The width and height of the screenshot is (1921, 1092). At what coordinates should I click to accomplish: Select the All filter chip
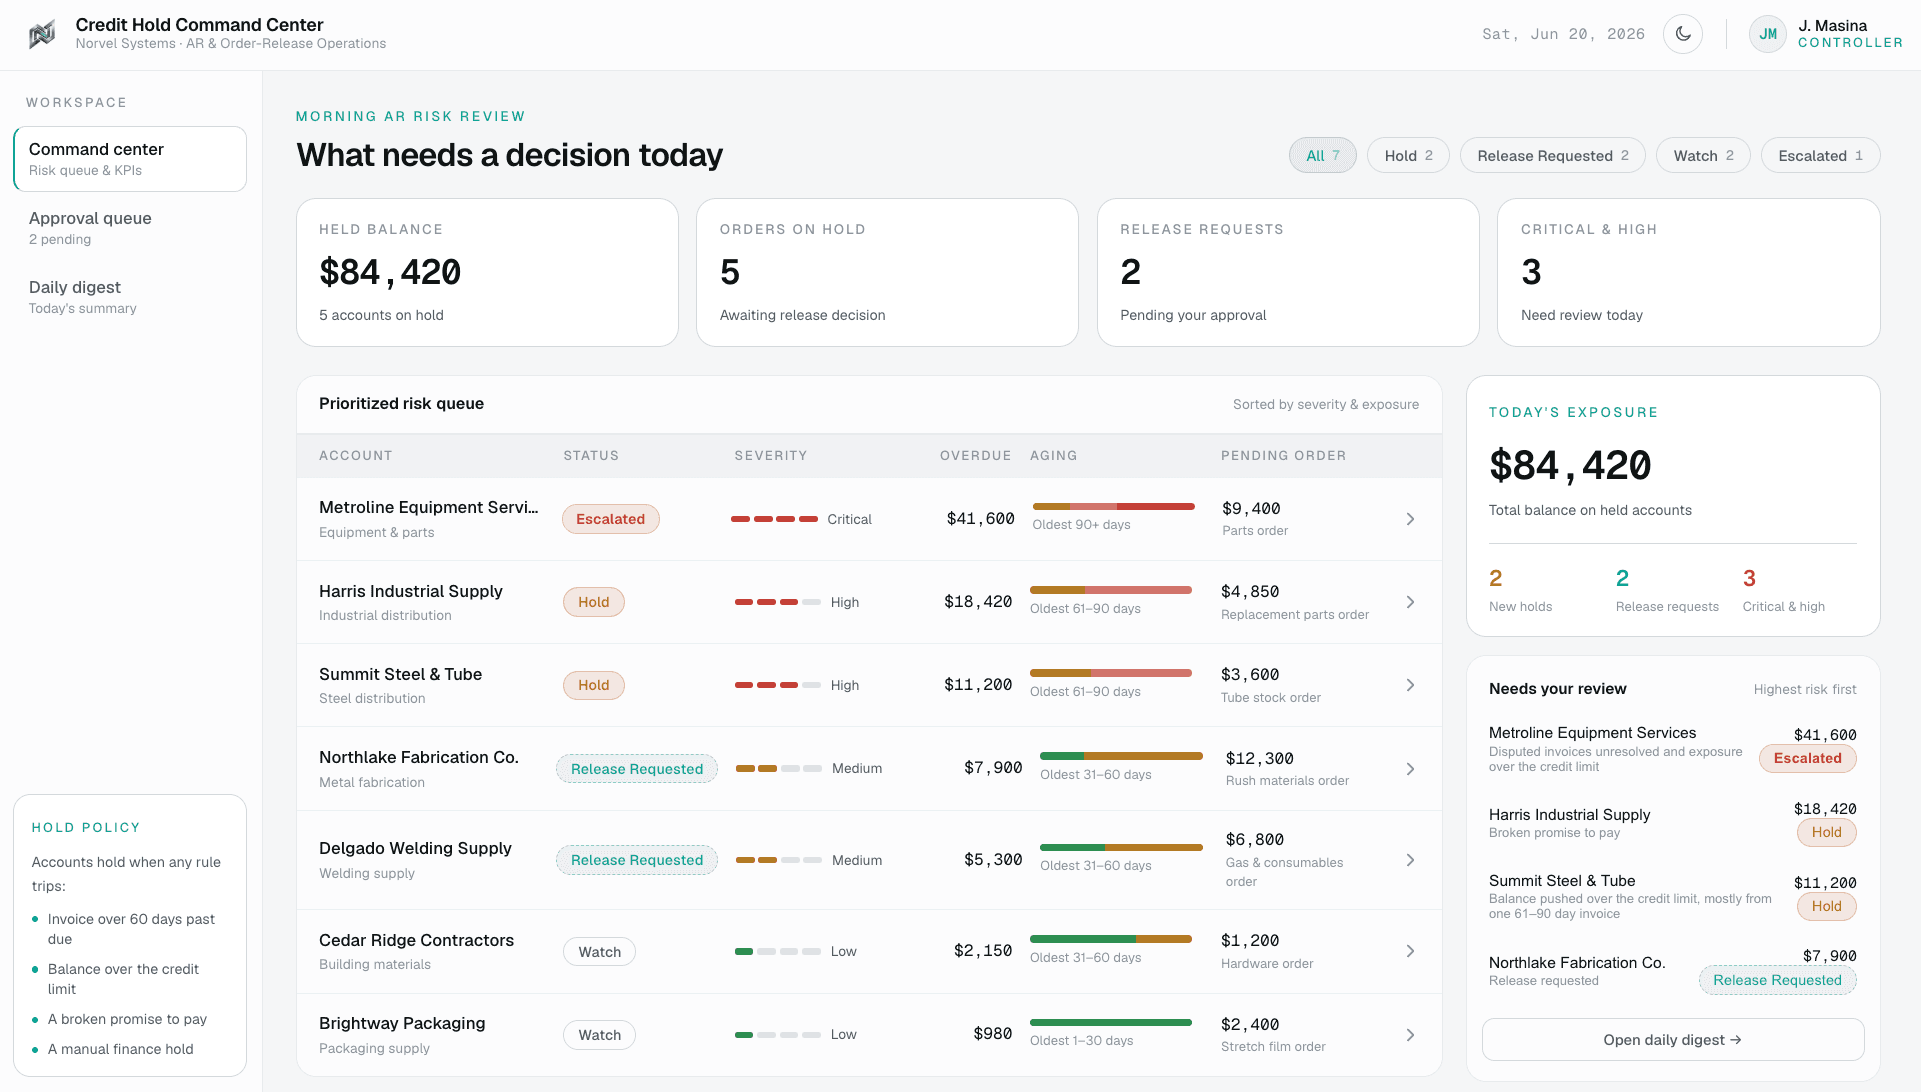[1322, 155]
